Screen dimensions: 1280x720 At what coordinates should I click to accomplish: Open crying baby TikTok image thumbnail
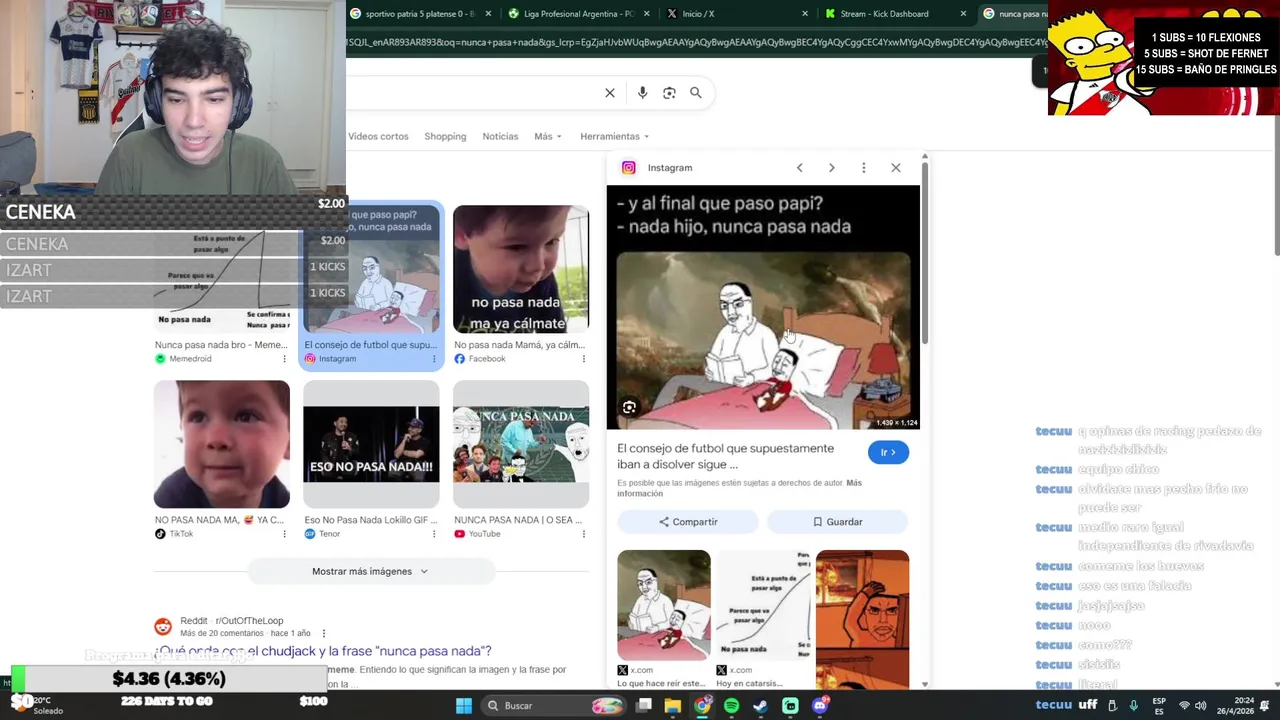point(222,444)
